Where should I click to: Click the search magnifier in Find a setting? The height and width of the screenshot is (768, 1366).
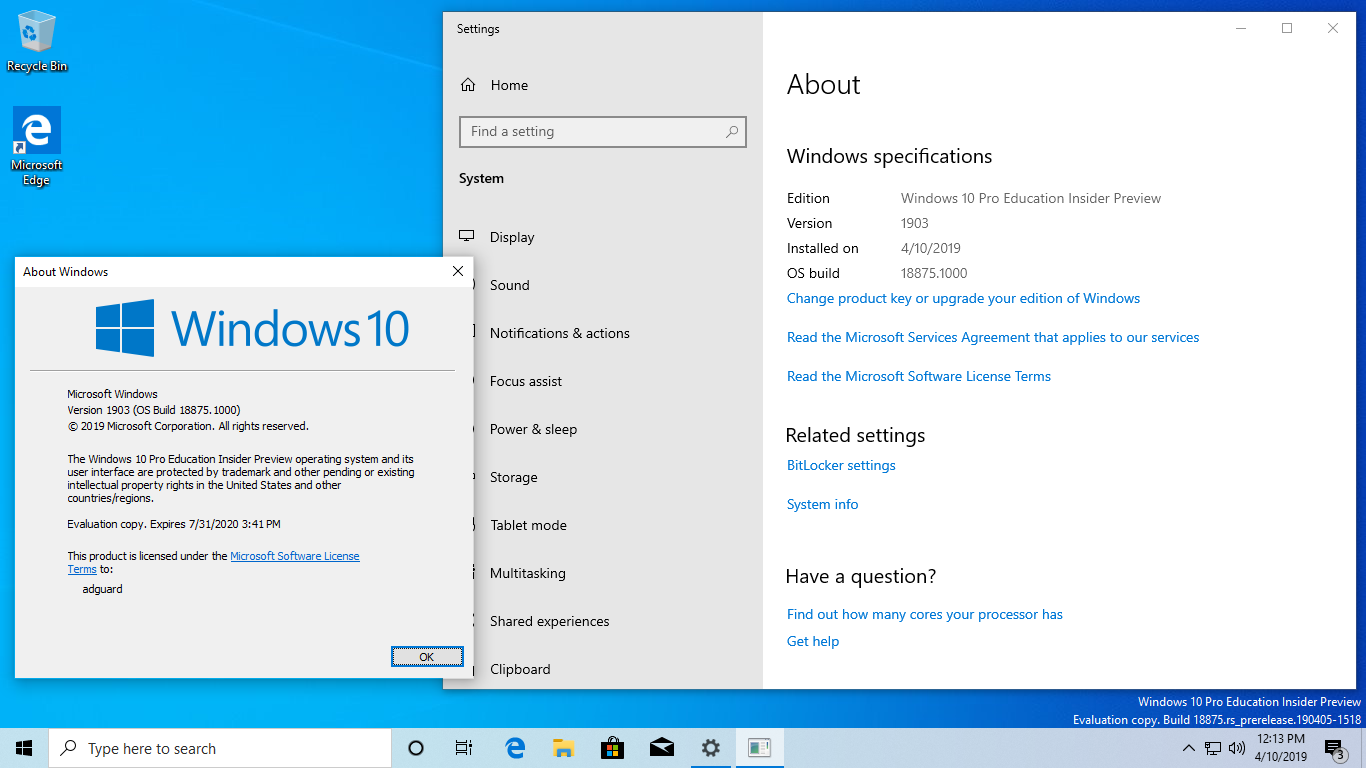pyautogui.click(x=731, y=131)
